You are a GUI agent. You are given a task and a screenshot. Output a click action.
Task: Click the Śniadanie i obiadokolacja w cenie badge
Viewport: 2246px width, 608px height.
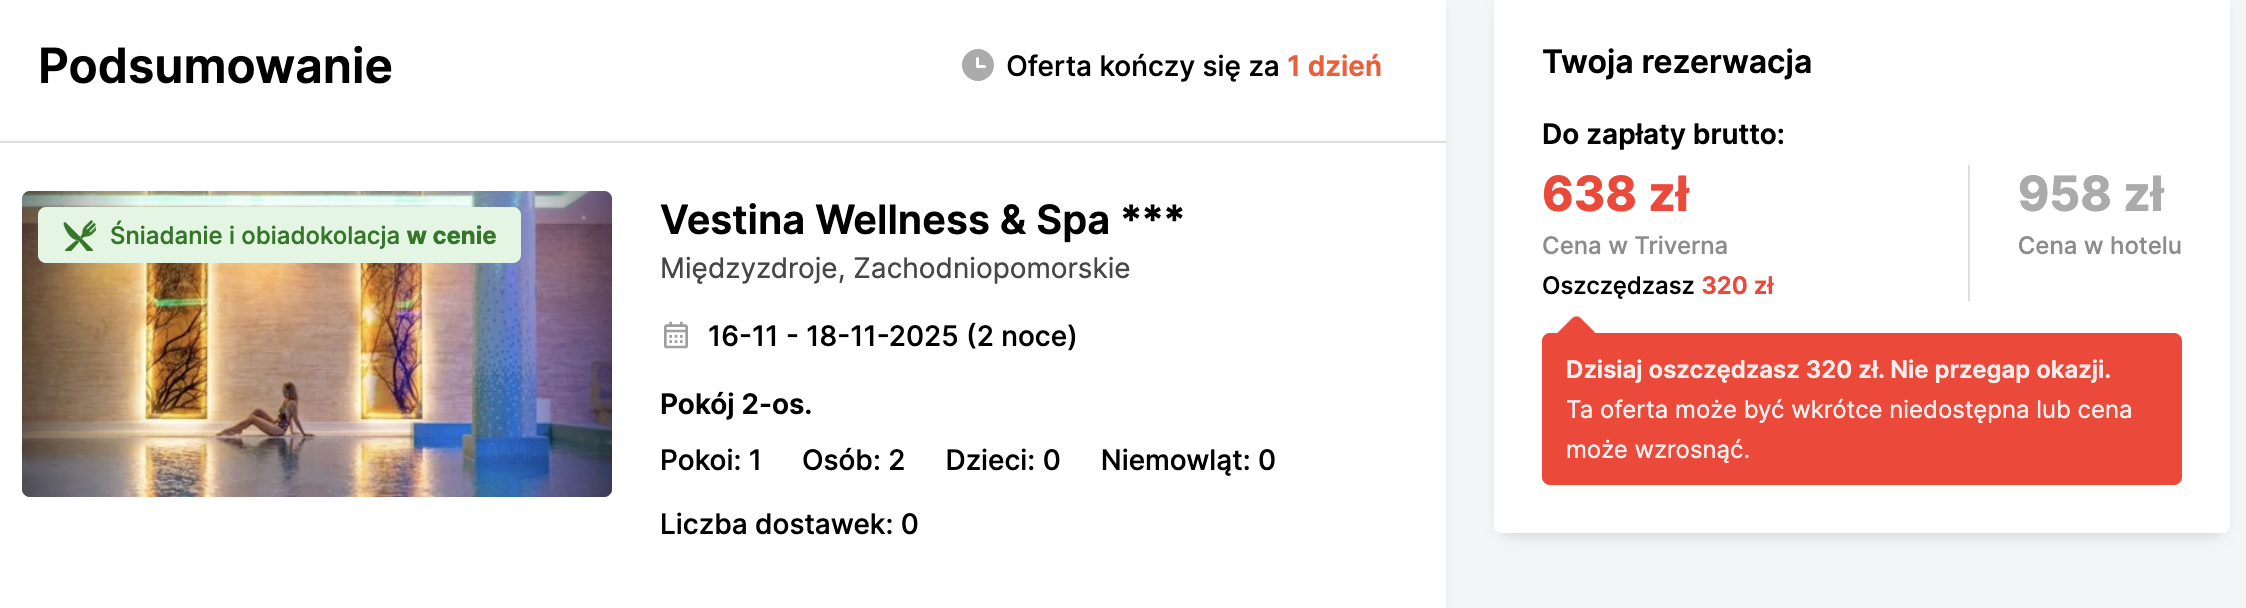pos(283,237)
